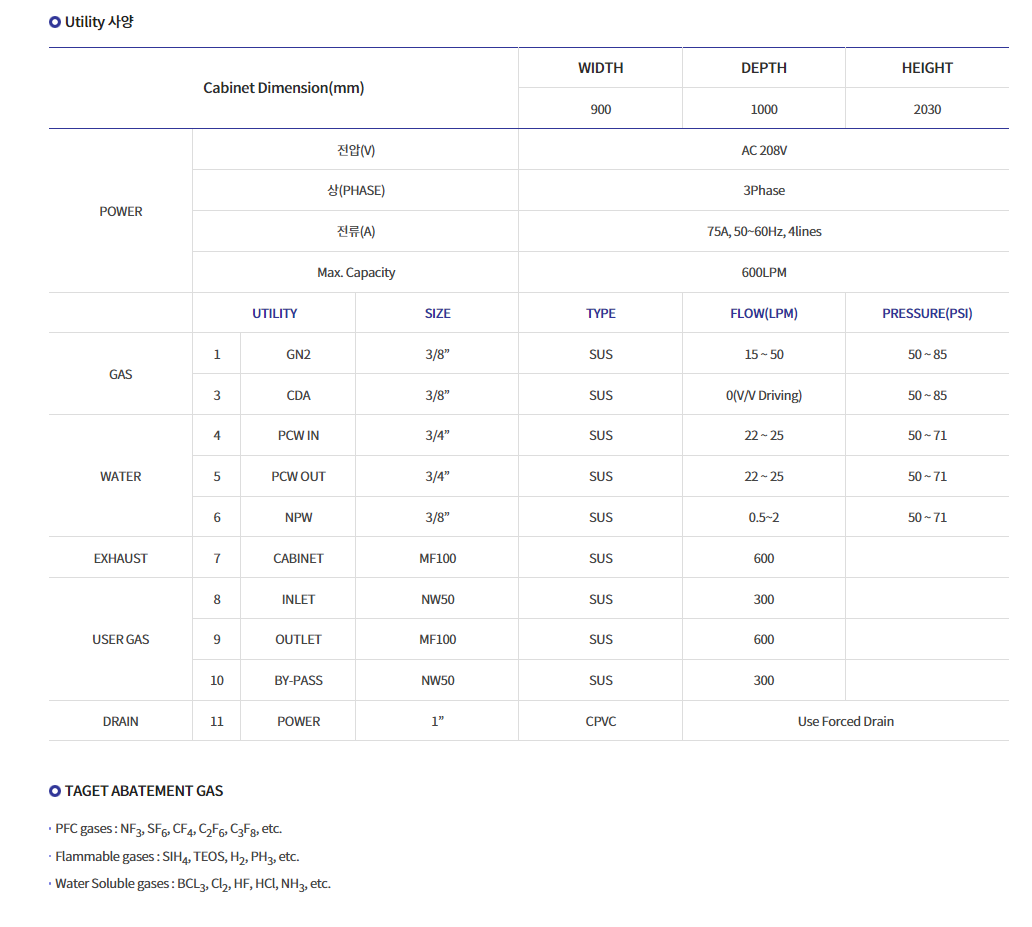This screenshot has width=1032, height=927.
Task: Click the depth value 1000
Action: (763, 109)
